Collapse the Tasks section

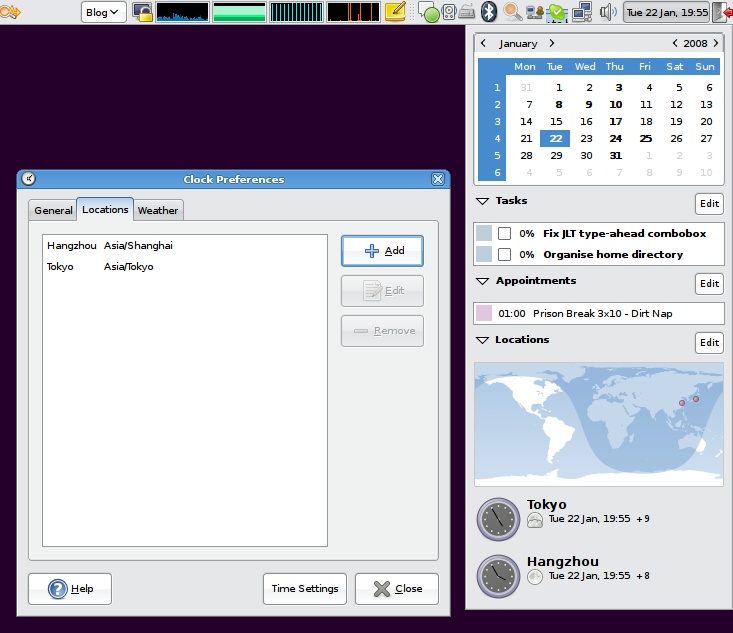point(482,201)
